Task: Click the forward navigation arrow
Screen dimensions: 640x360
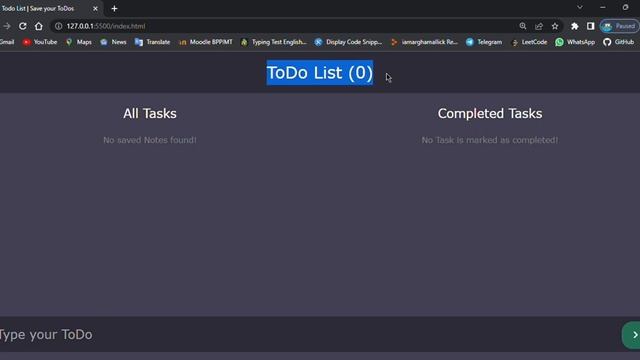Action: 7,26
